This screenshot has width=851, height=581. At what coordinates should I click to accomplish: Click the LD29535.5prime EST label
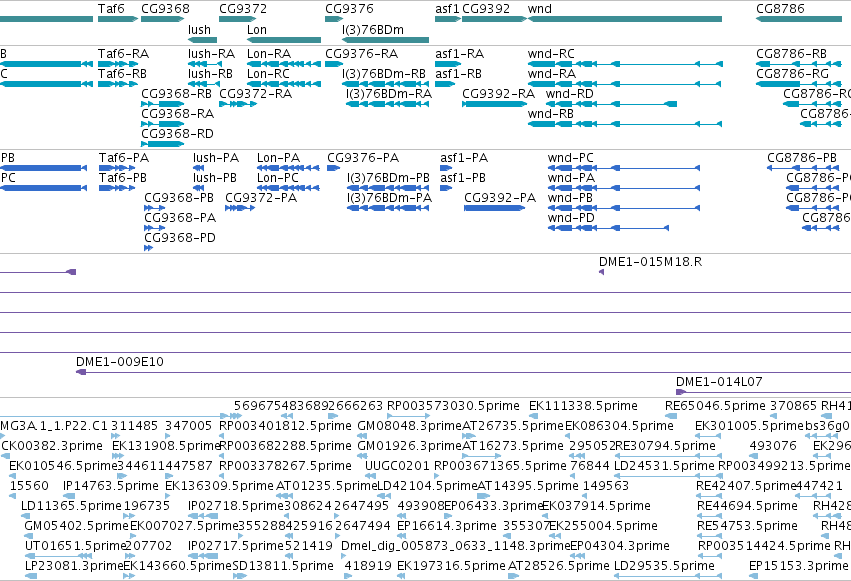664,566
